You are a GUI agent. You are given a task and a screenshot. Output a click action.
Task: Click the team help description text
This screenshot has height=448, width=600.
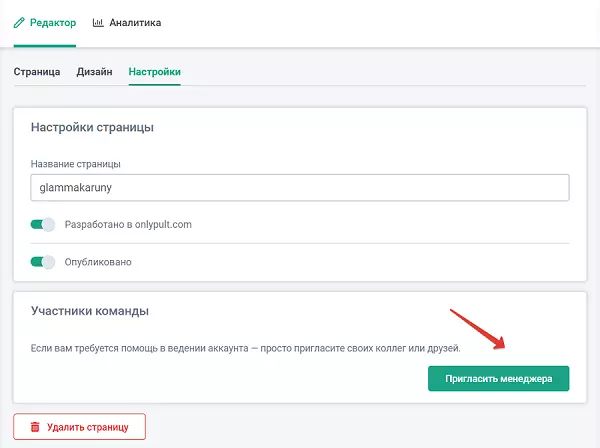click(x=245, y=348)
